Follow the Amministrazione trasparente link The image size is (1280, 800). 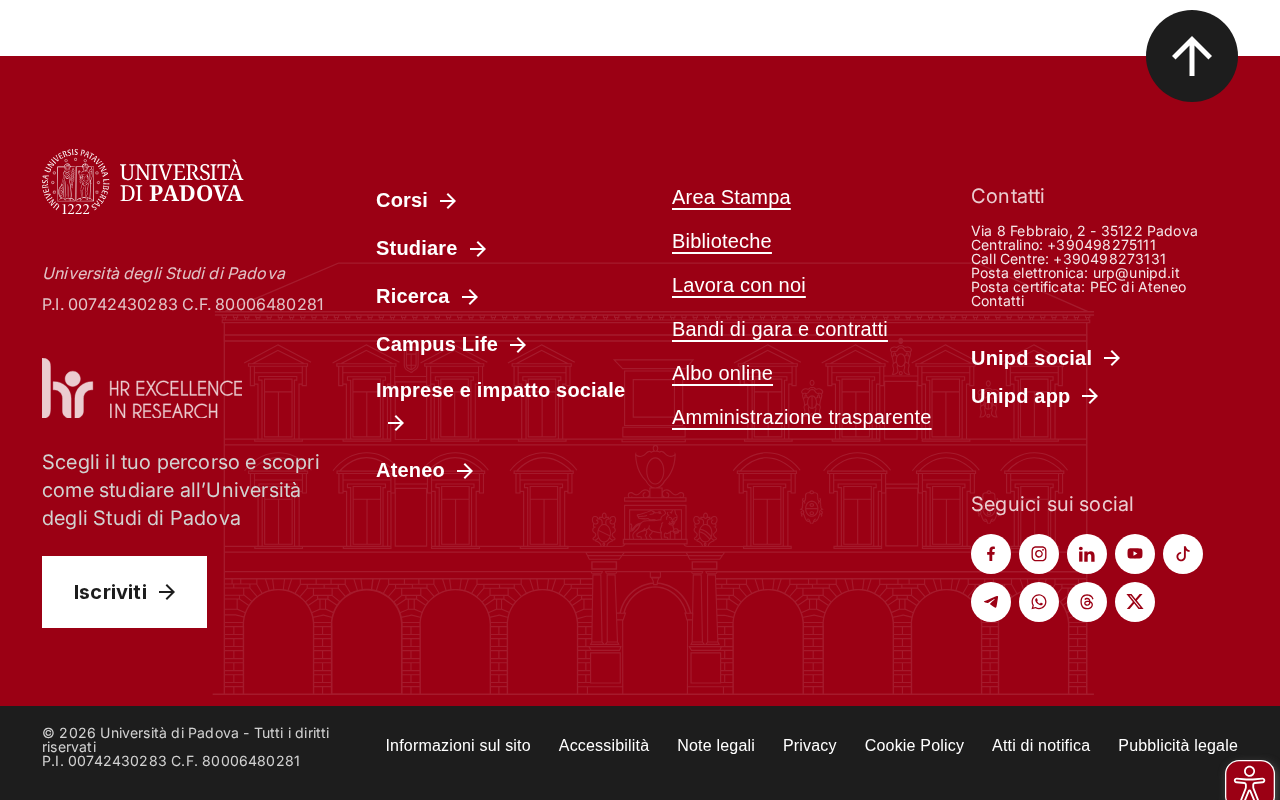[802, 417]
